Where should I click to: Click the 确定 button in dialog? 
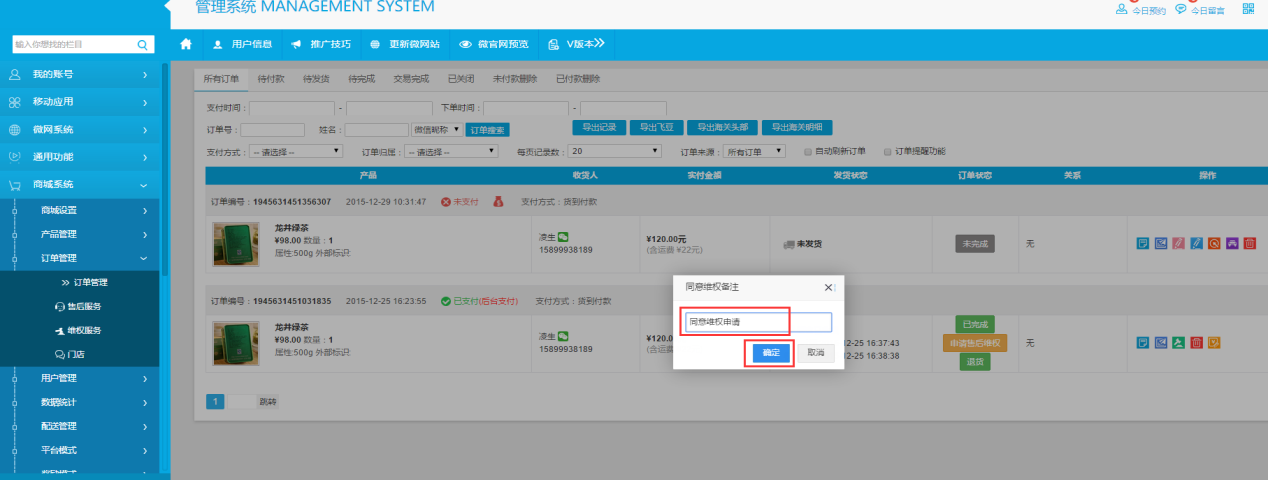[771, 353]
